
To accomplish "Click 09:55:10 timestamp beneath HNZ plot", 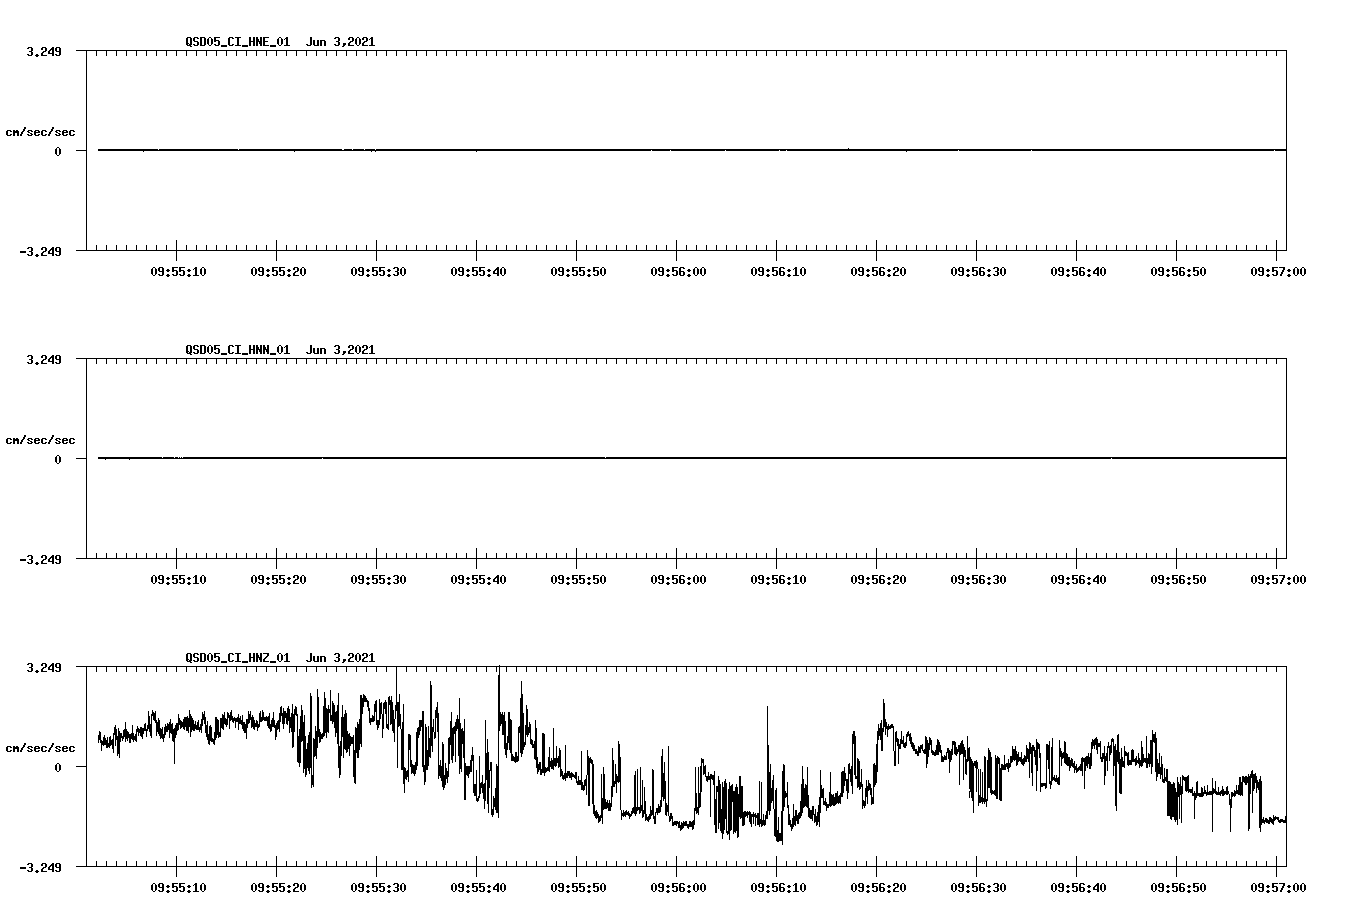I will pyautogui.click(x=178, y=887).
